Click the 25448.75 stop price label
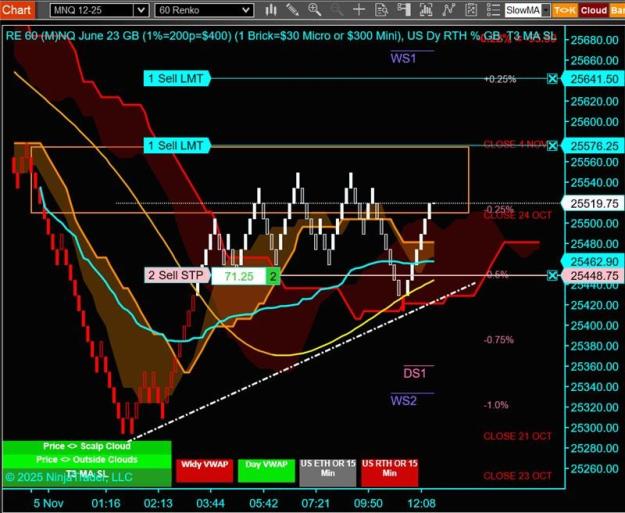 tap(593, 275)
